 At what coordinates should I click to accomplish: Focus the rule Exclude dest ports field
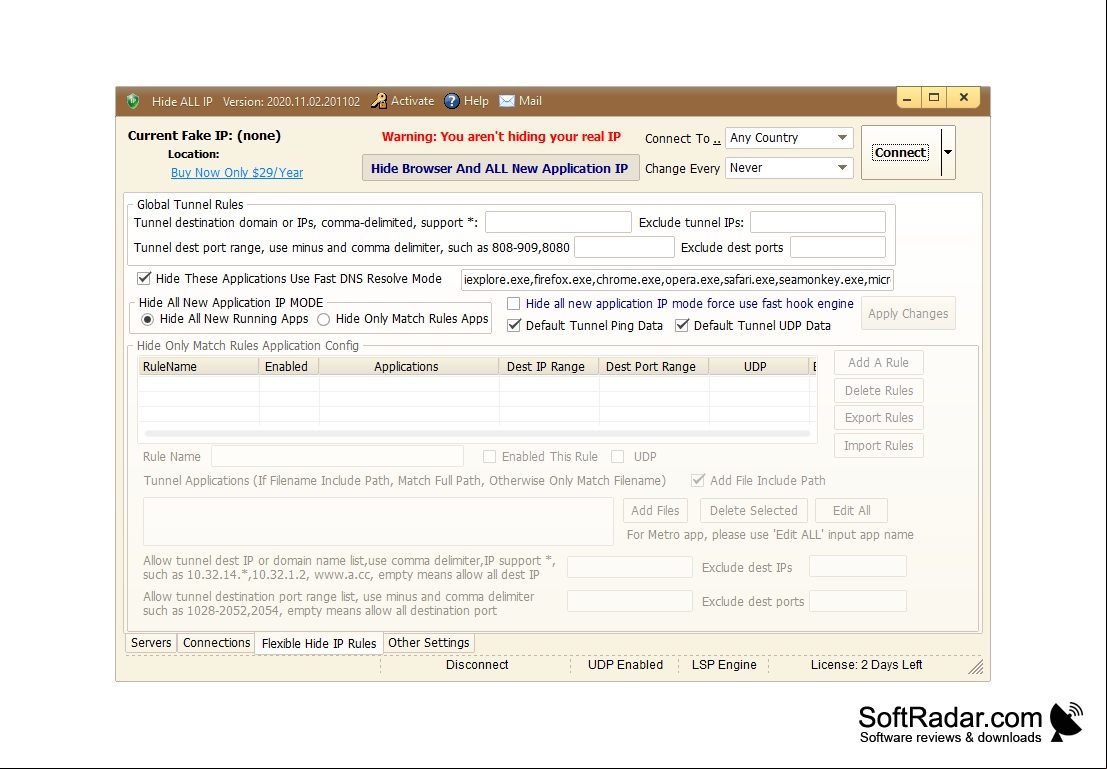(858, 601)
